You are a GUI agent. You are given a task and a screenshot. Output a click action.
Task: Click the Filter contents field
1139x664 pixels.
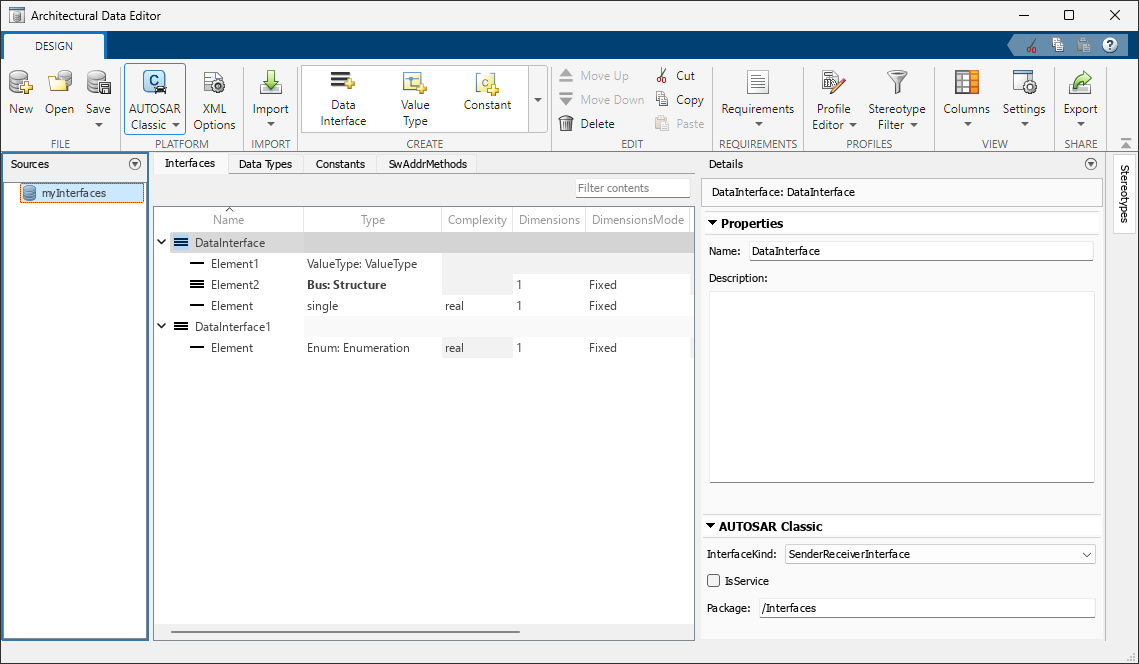pyautogui.click(x=632, y=188)
